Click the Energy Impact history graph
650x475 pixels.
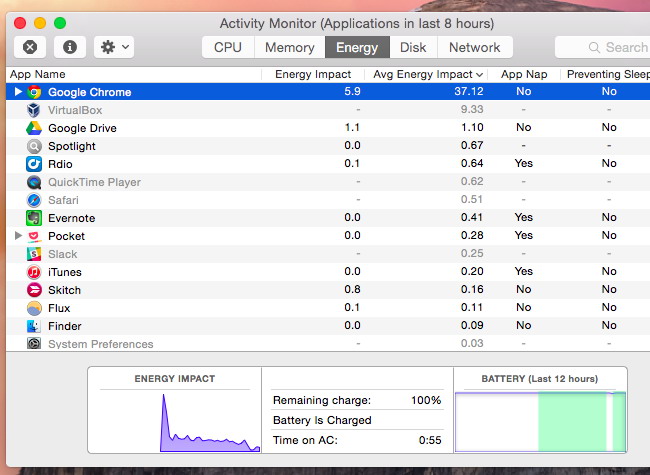coord(210,423)
